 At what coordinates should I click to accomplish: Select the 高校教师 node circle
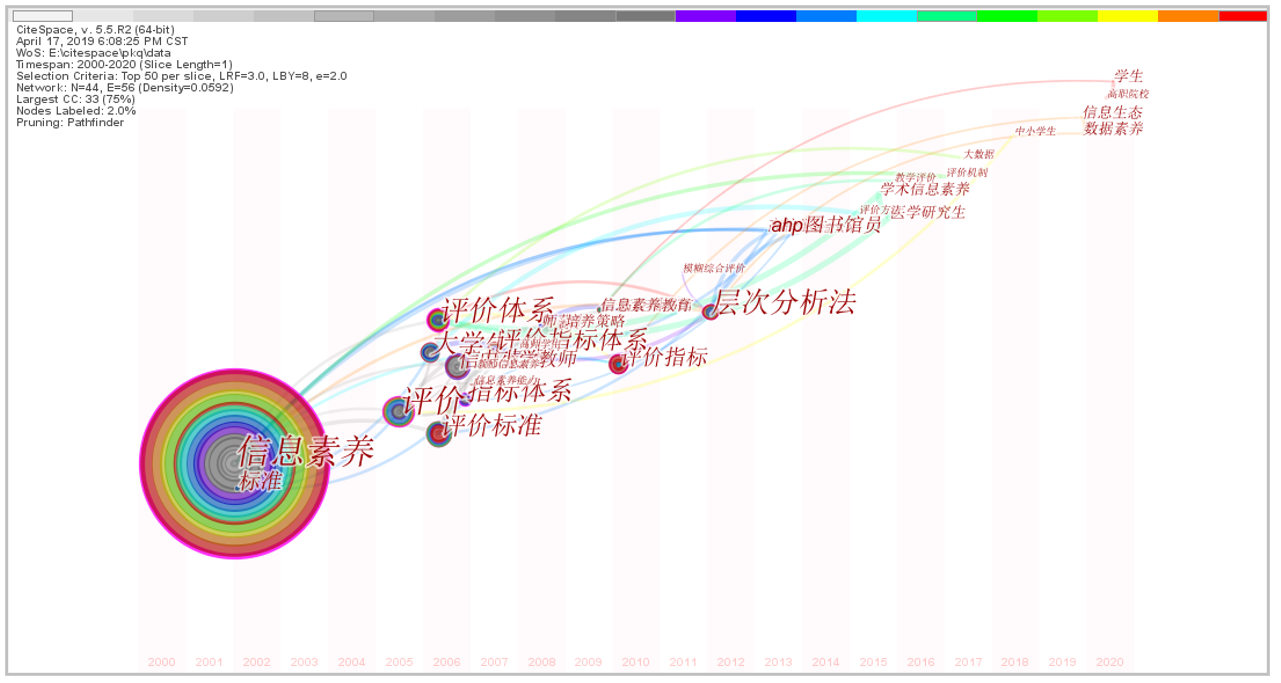click(458, 366)
